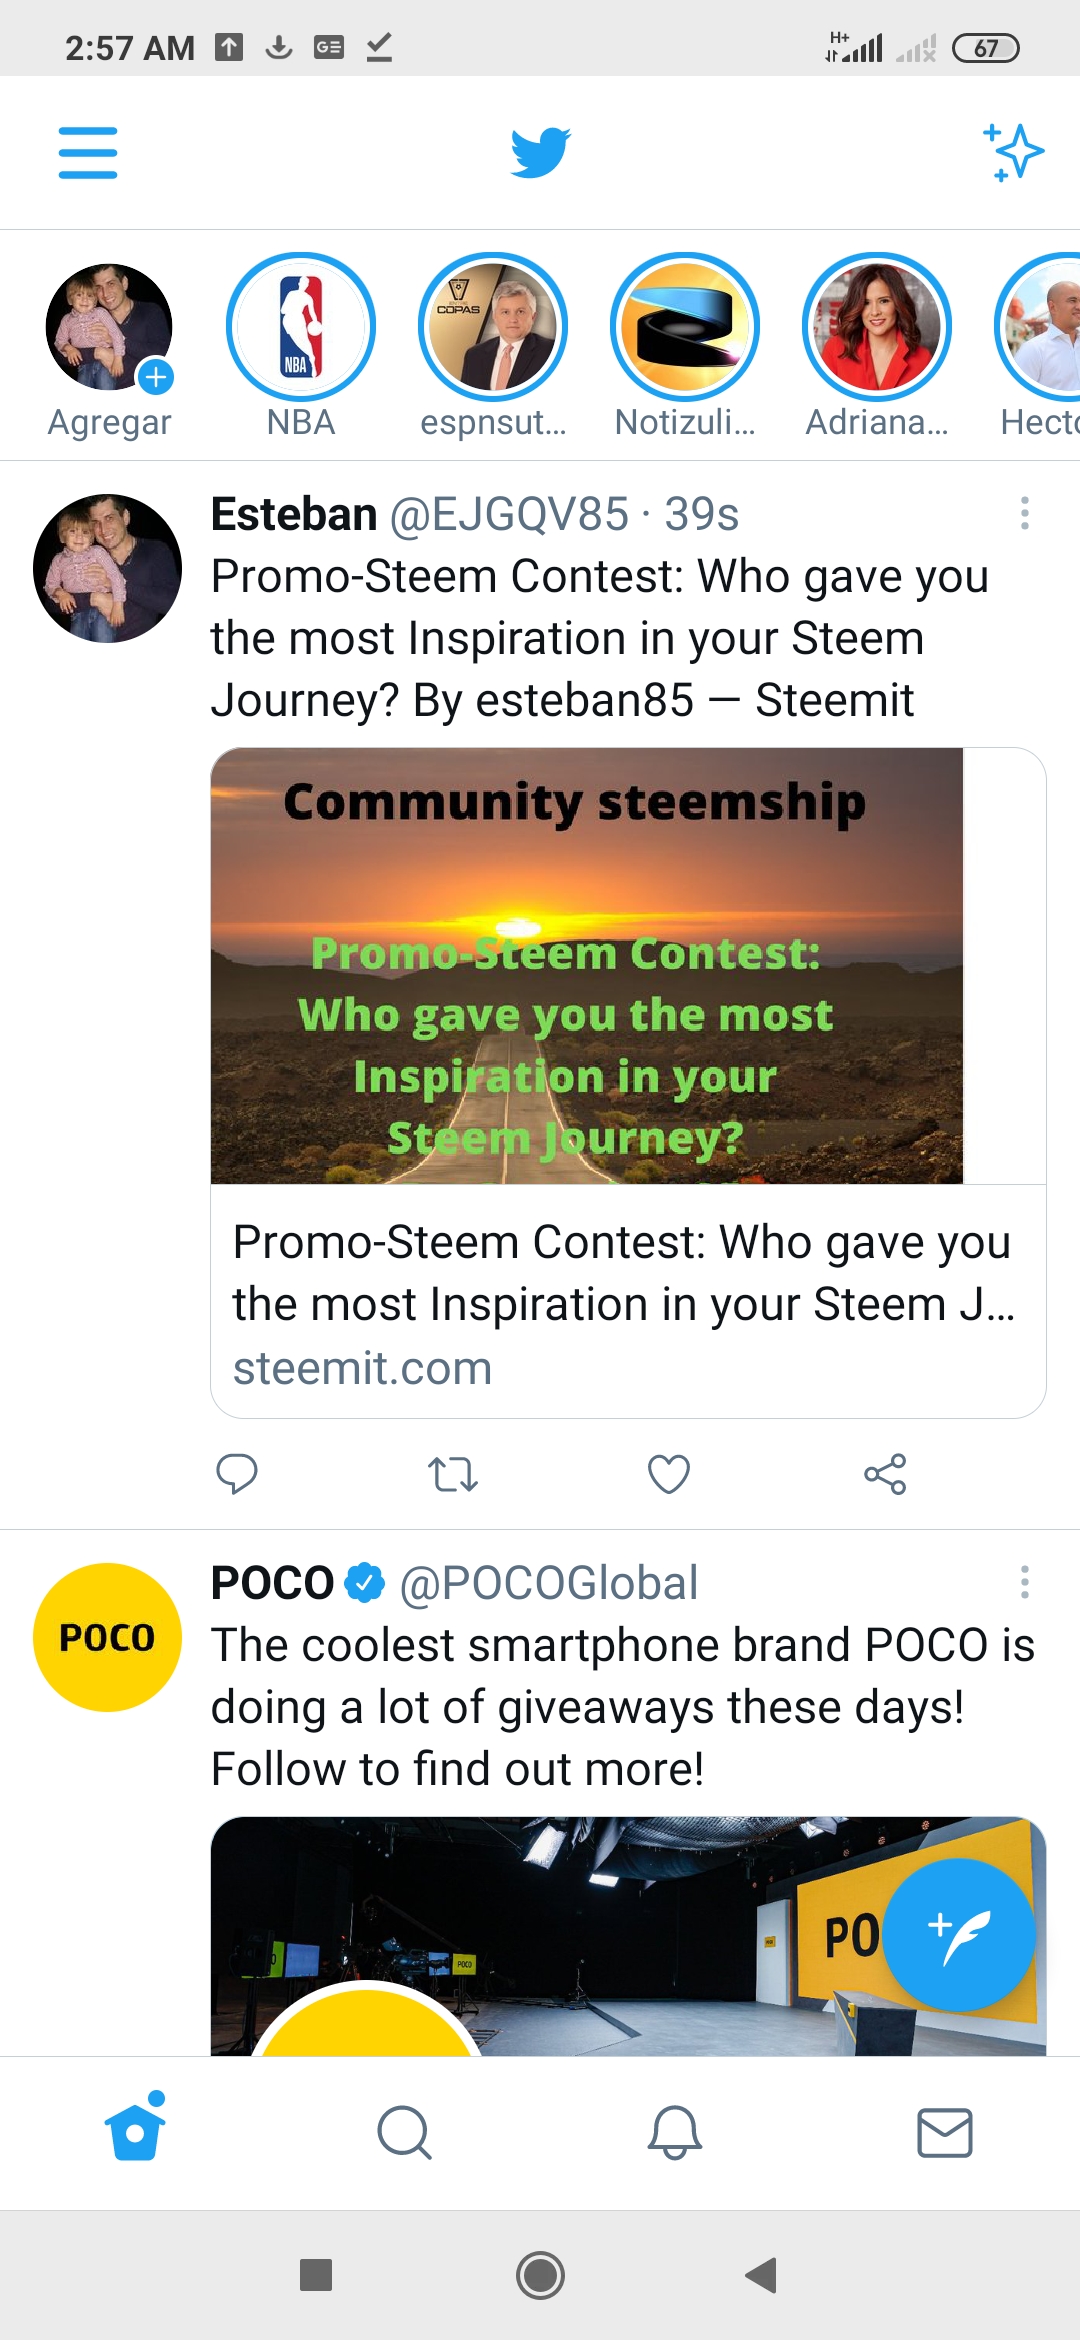The height and width of the screenshot is (2340, 1080).
Task: Open the hamburger navigation menu
Action: pos(88,153)
